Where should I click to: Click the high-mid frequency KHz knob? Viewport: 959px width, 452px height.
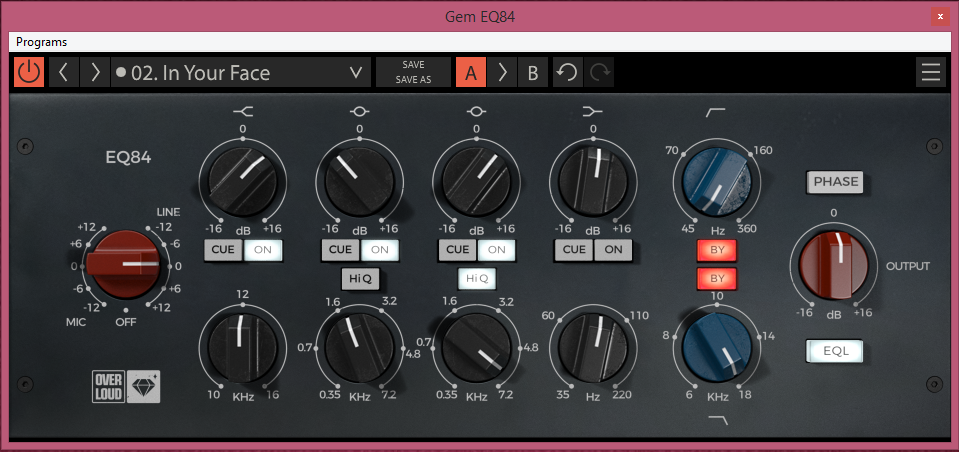[x=359, y=348]
